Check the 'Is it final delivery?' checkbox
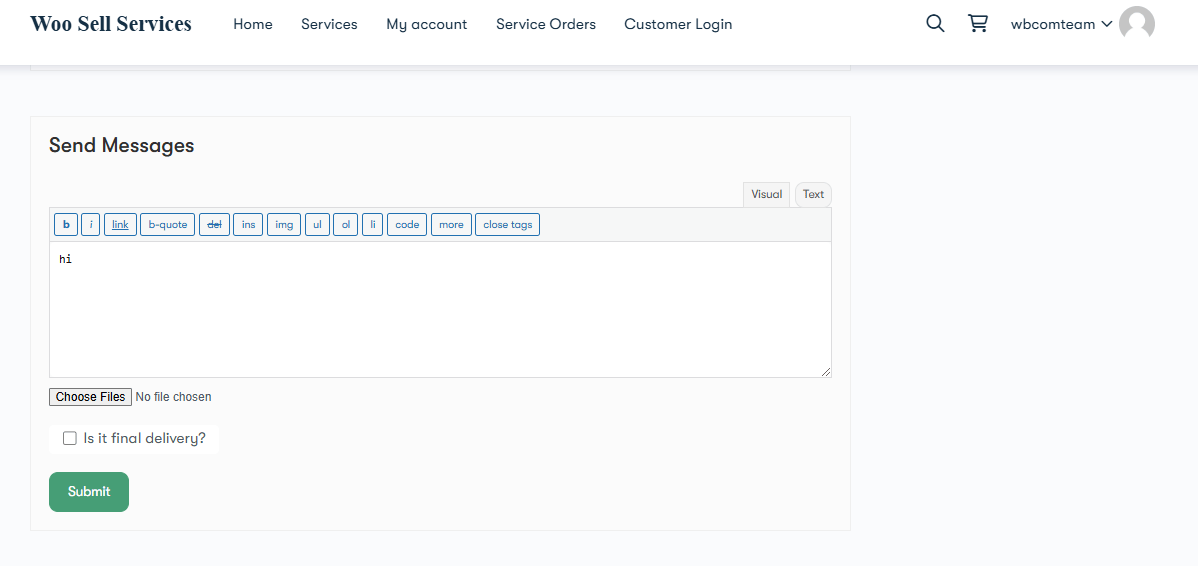 pos(70,438)
